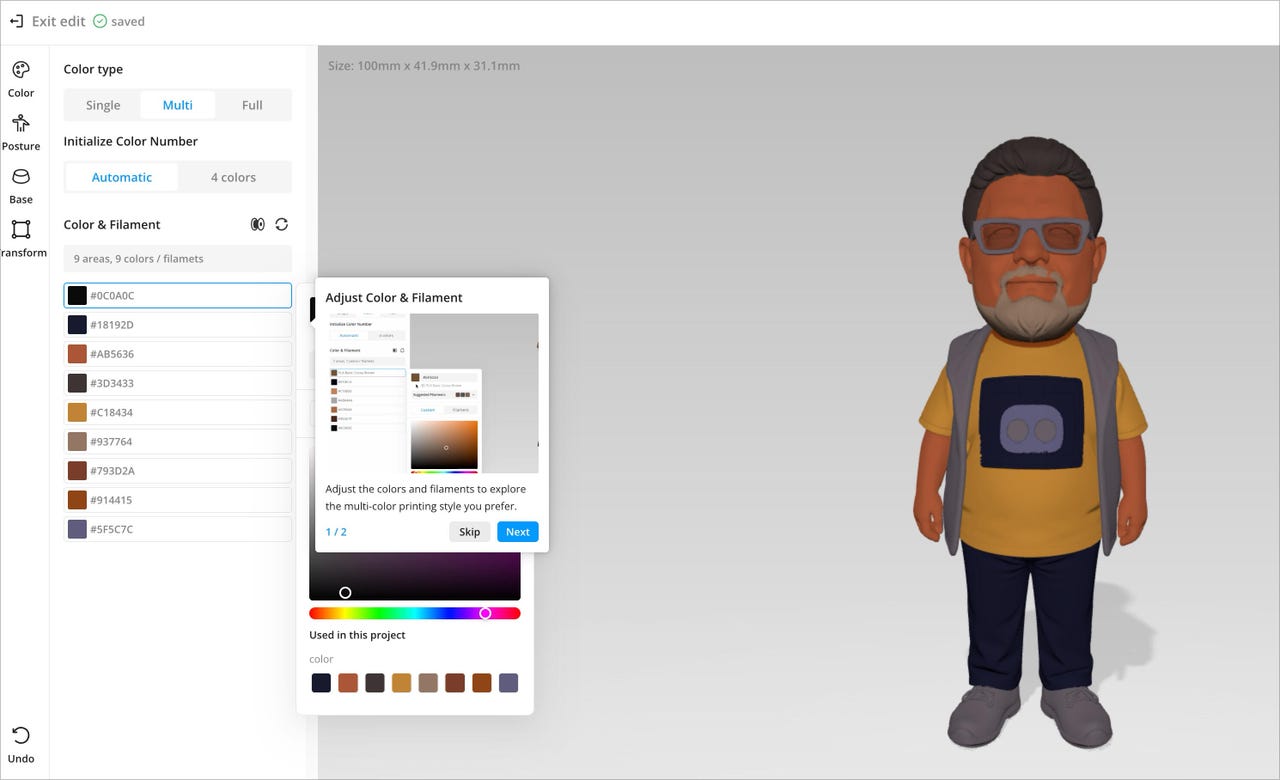Choose Automatic color number
The width and height of the screenshot is (1280, 780).
coord(122,177)
